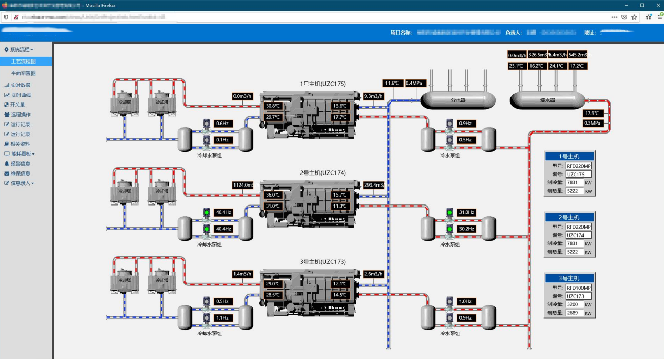Expand the last sidebar item with the dropdown arrow
The width and height of the screenshot is (664, 360).
tap(19, 183)
